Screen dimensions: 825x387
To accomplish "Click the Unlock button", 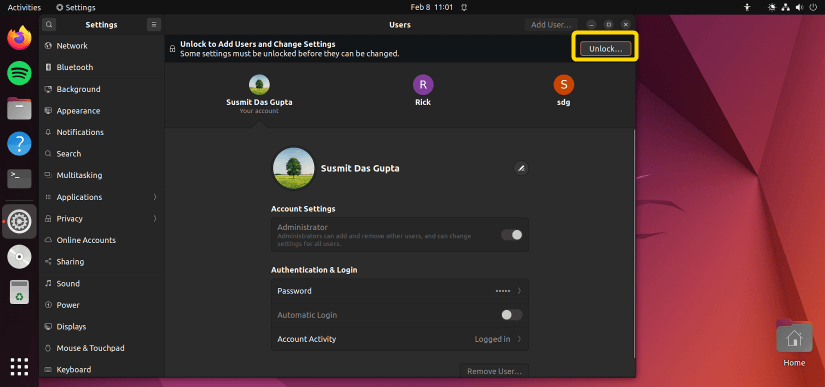I will point(606,48).
